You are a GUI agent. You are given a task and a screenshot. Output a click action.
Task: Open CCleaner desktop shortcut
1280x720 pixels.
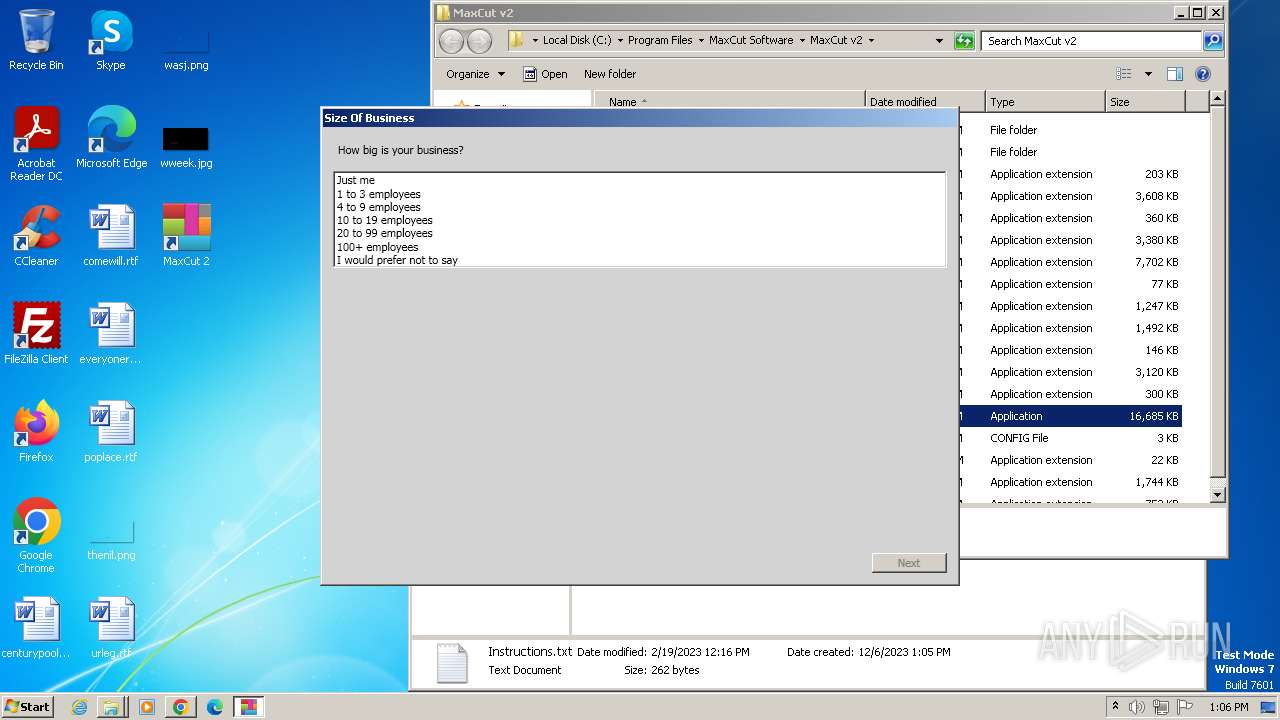pos(36,236)
